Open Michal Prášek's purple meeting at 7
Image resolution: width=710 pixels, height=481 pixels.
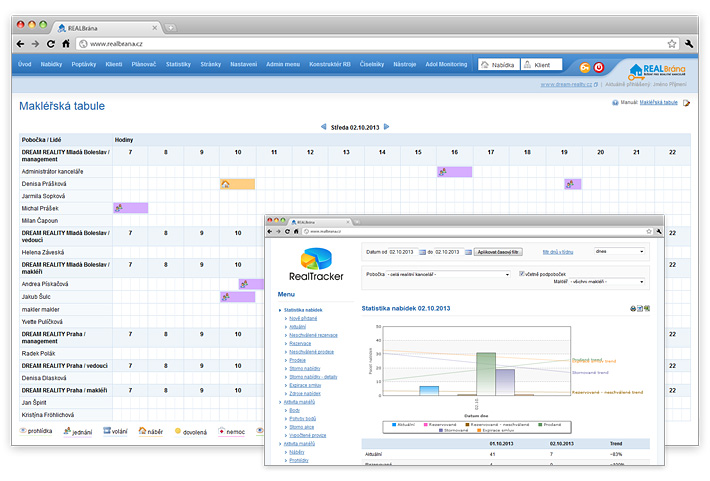tap(130, 208)
